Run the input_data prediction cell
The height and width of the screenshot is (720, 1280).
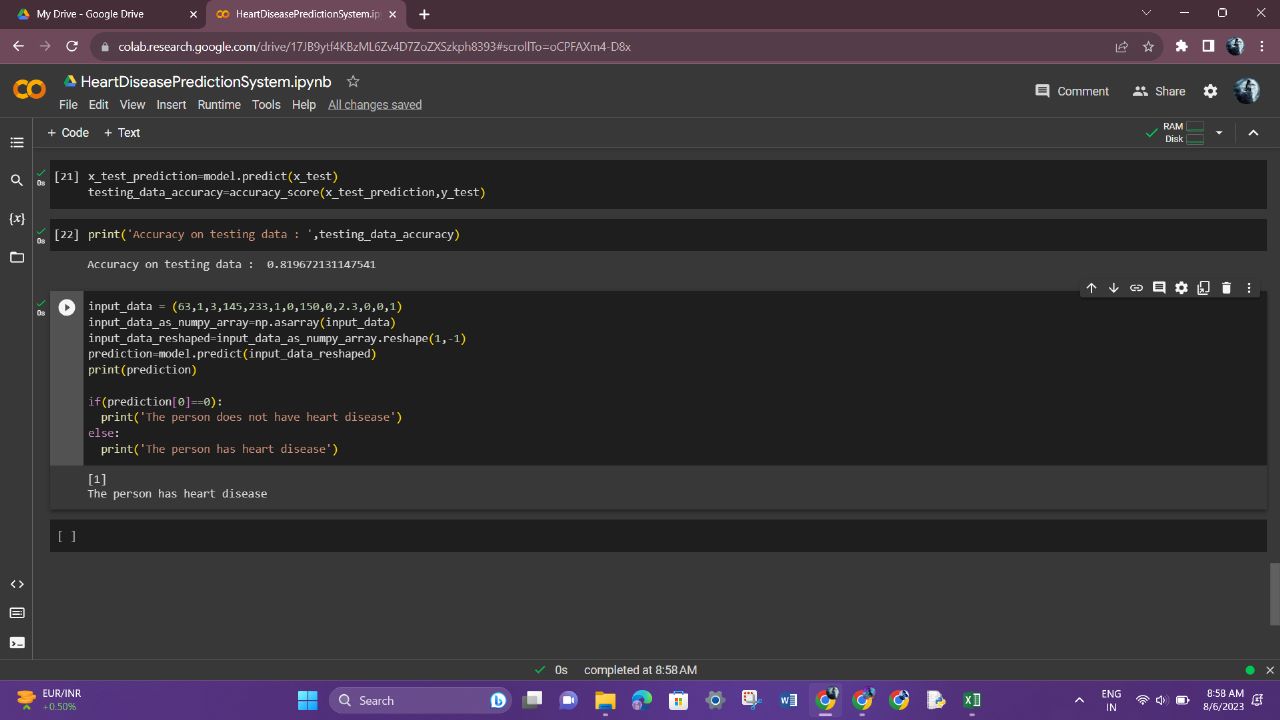[67, 308]
